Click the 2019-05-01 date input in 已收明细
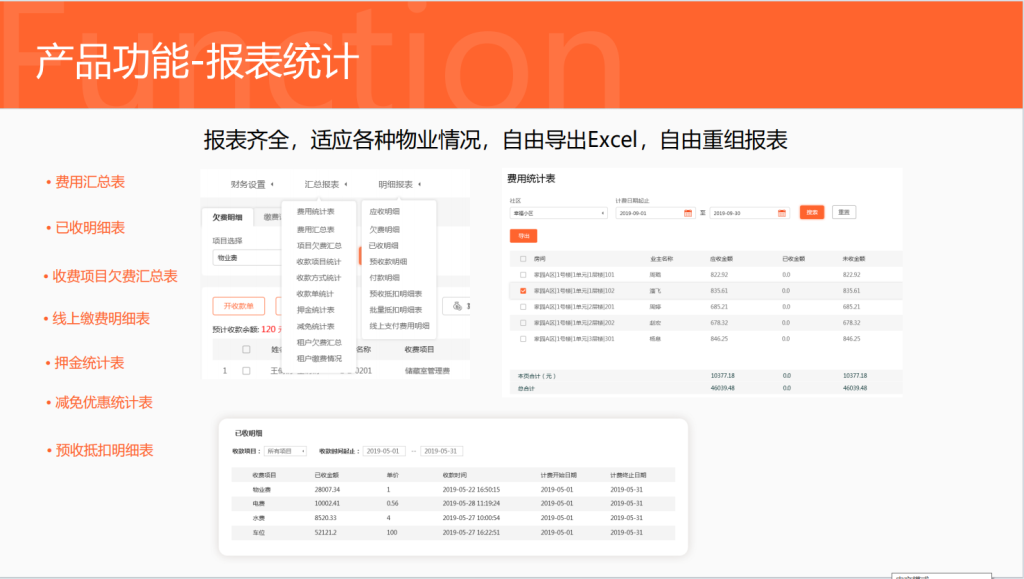 (383, 450)
